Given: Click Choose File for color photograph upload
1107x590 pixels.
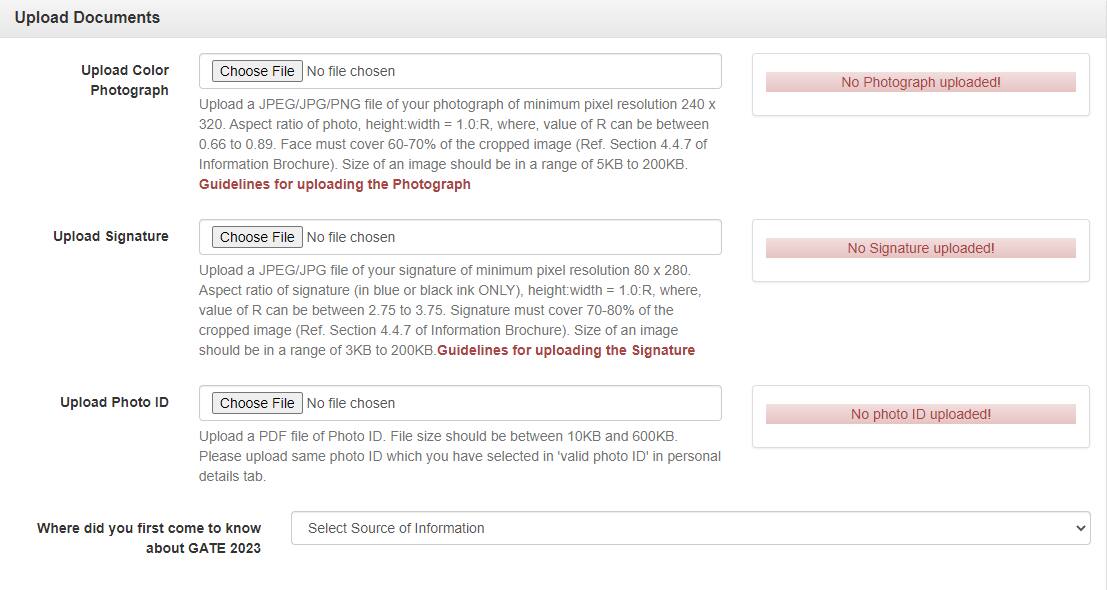Looking at the screenshot, I should [x=256, y=70].
